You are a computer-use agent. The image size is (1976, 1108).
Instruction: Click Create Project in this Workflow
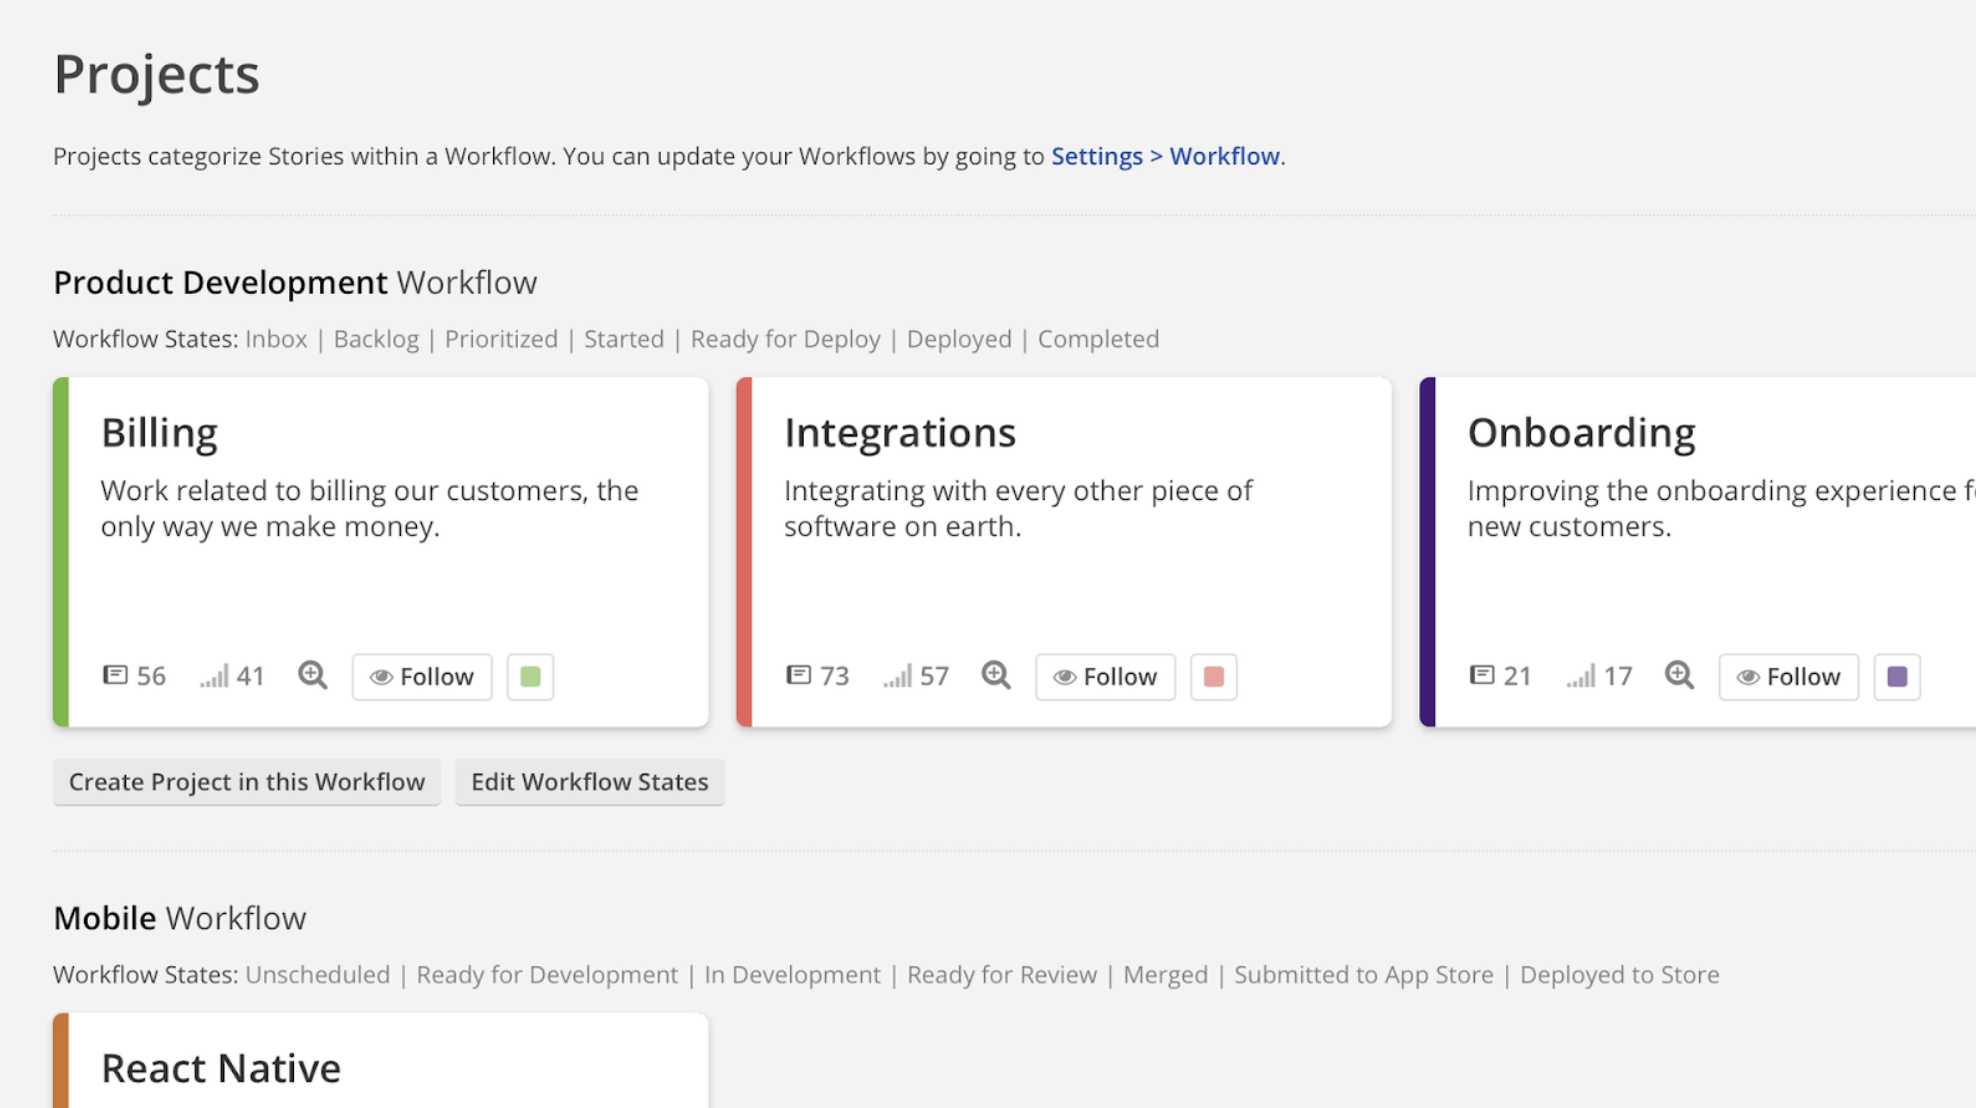(x=247, y=782)
